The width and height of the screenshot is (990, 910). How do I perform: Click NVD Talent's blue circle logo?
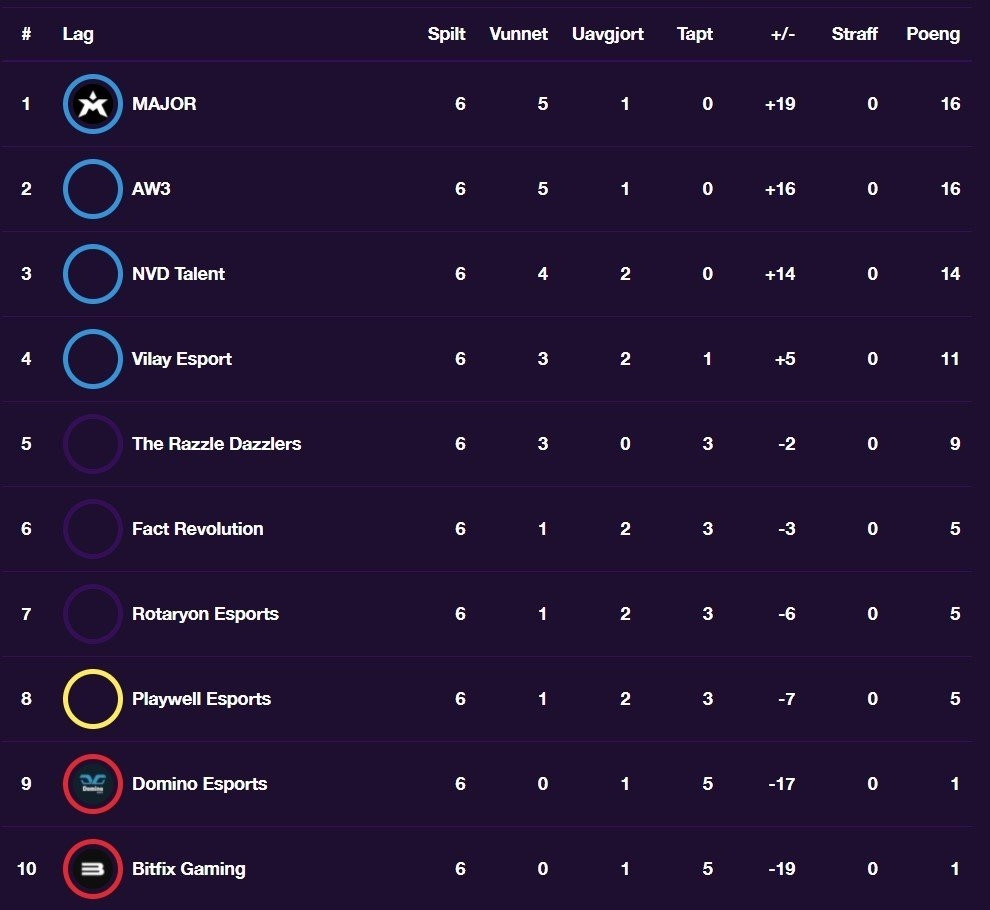[93, 274]
